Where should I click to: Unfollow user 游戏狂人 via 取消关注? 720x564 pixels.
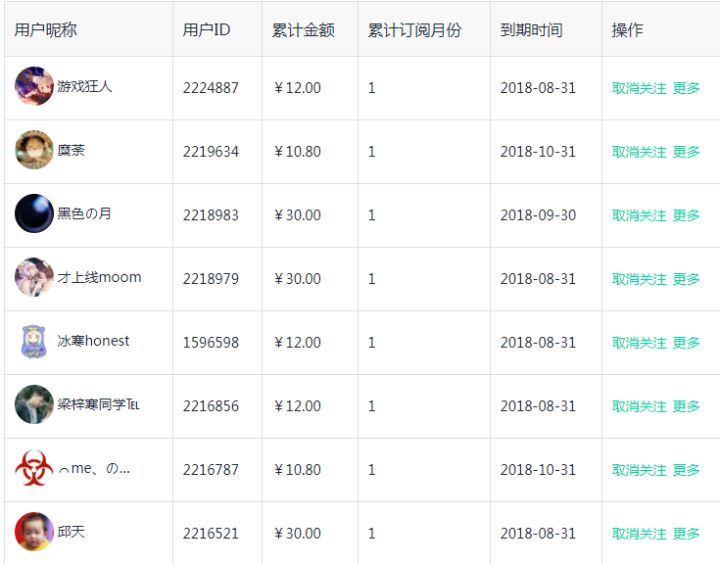coord(638,88)
